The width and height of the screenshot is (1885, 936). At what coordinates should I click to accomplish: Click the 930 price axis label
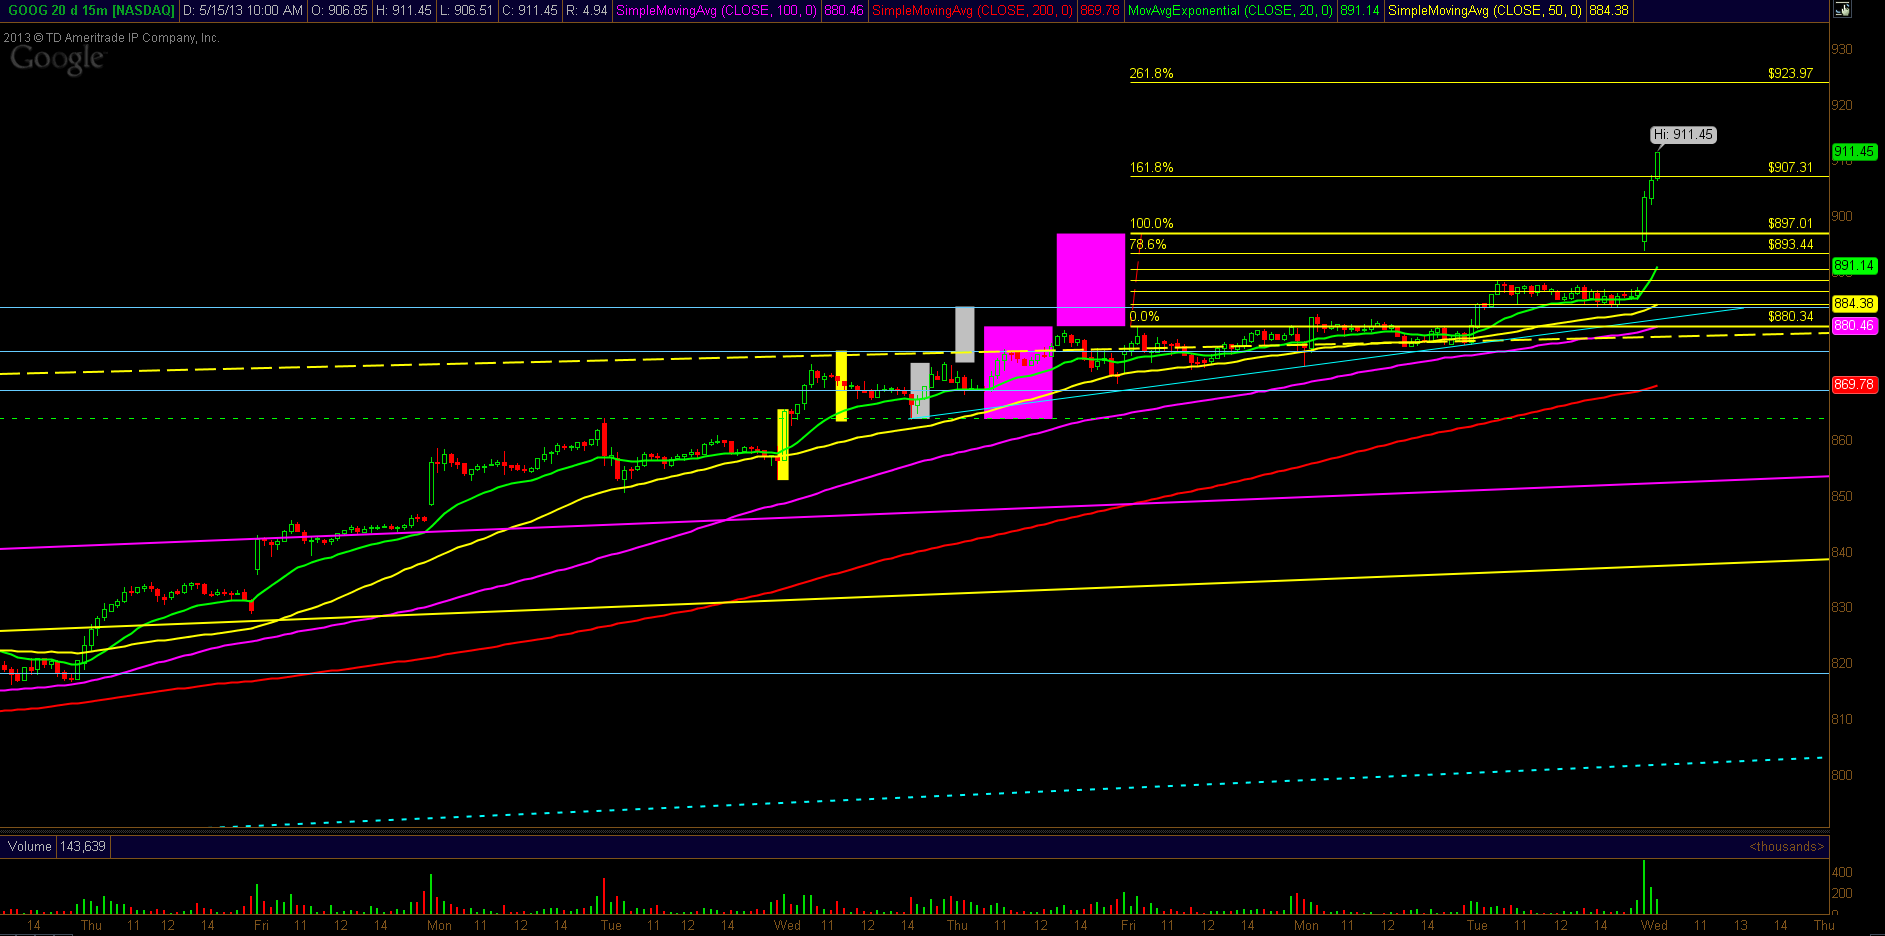[x=1841, y=50]
